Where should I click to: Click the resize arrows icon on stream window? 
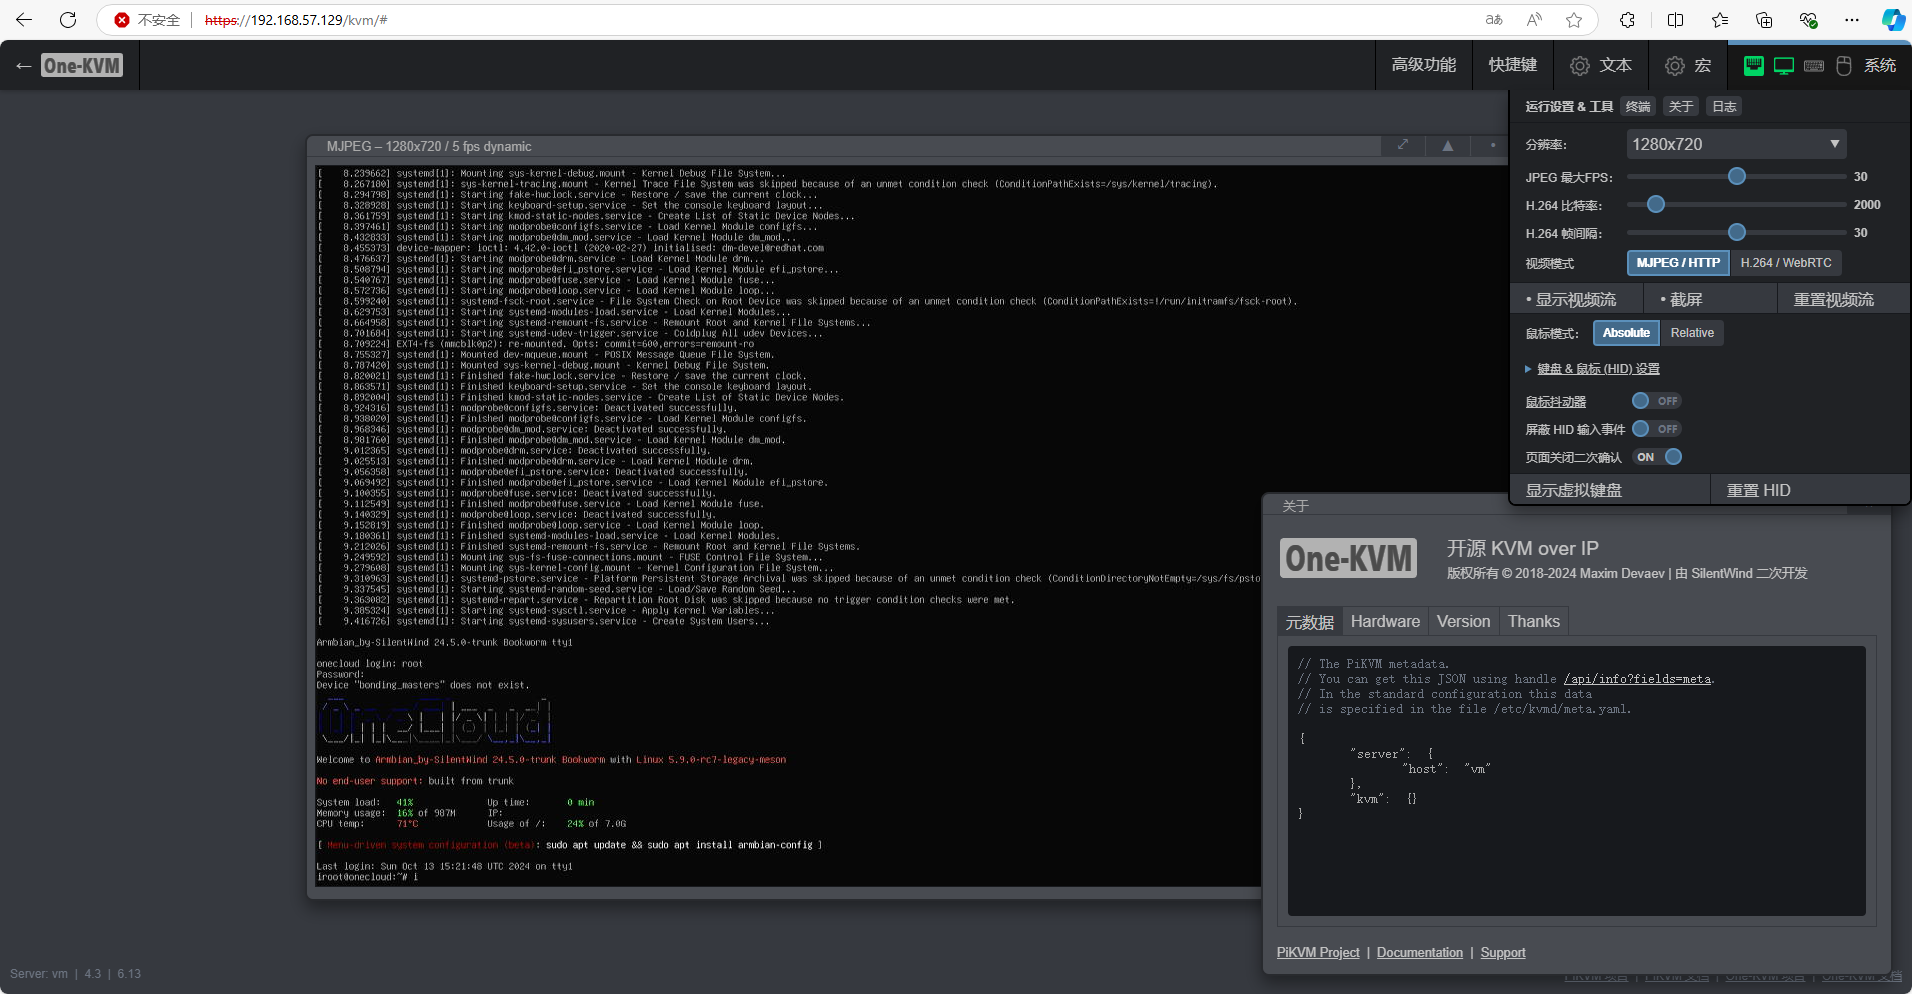coord(1403,146)
